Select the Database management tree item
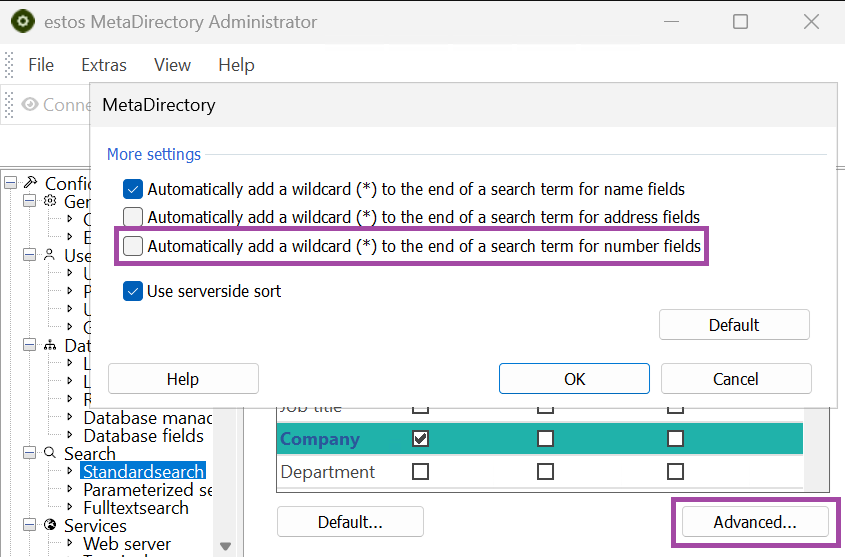The width and height of the screenshot is (845, 557). [x=148, y=417]
